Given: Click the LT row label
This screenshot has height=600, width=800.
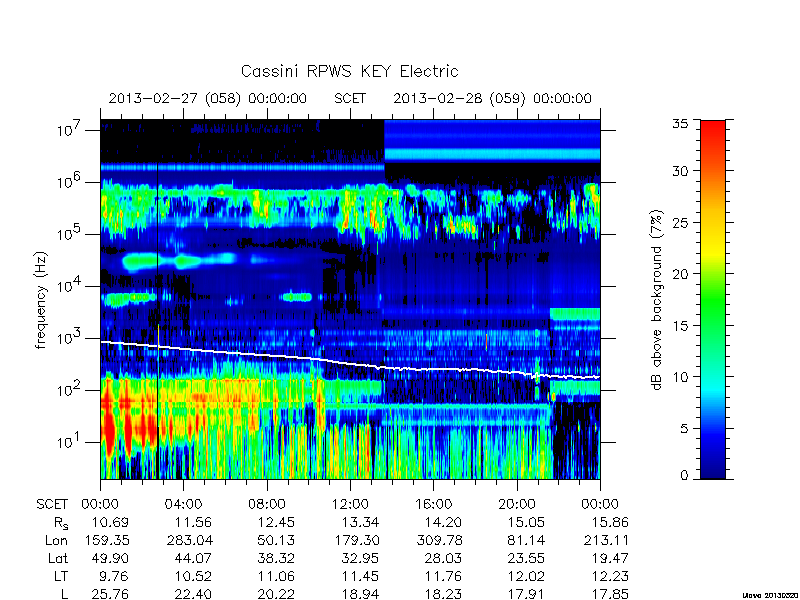Looking at the screenshot, I should click(x=61, y=577).
